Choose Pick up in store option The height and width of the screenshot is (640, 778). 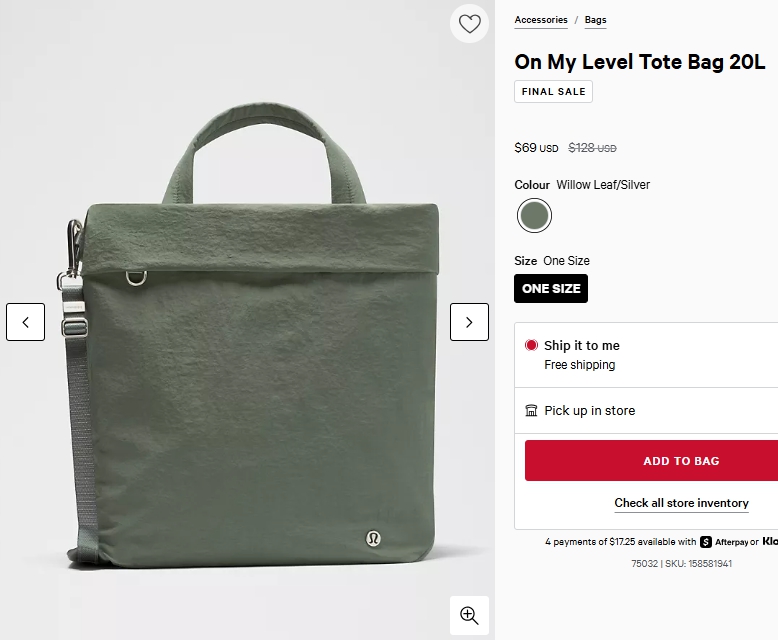tap(589, 411)
